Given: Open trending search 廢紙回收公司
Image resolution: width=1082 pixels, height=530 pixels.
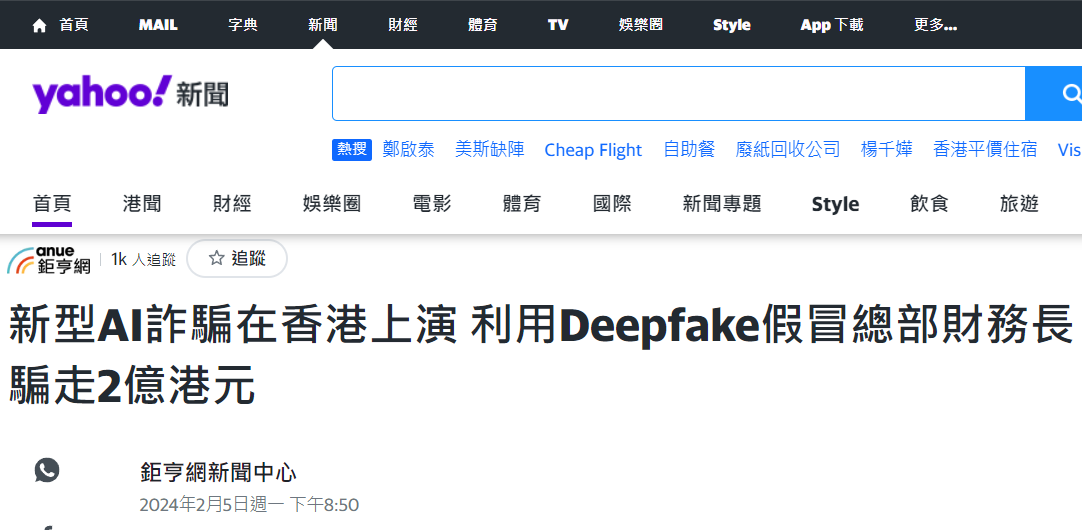Looking at the screenshot, I should point(787,149).
